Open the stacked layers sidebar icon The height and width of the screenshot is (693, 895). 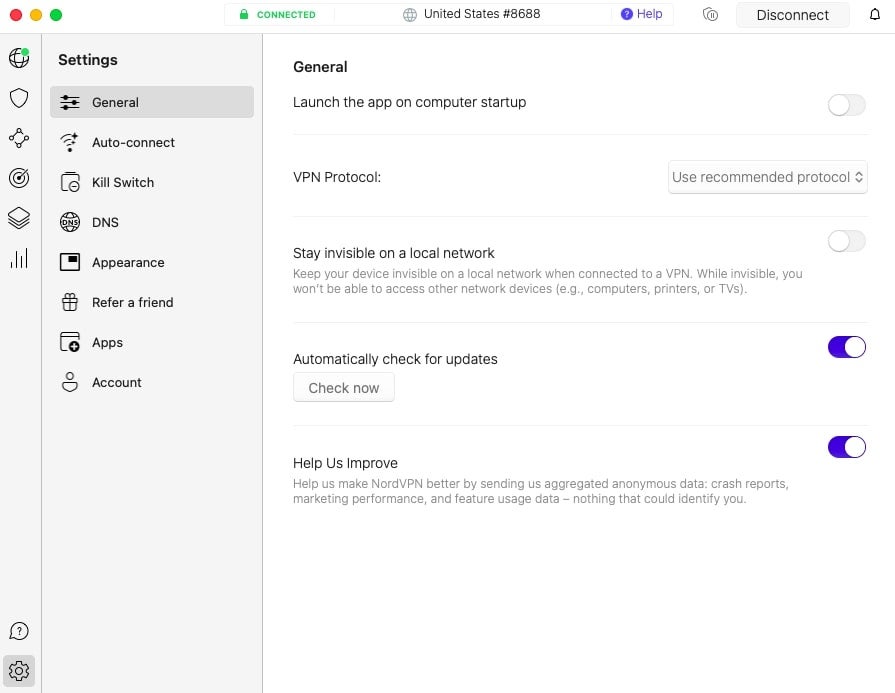click(x=19, y=218)
